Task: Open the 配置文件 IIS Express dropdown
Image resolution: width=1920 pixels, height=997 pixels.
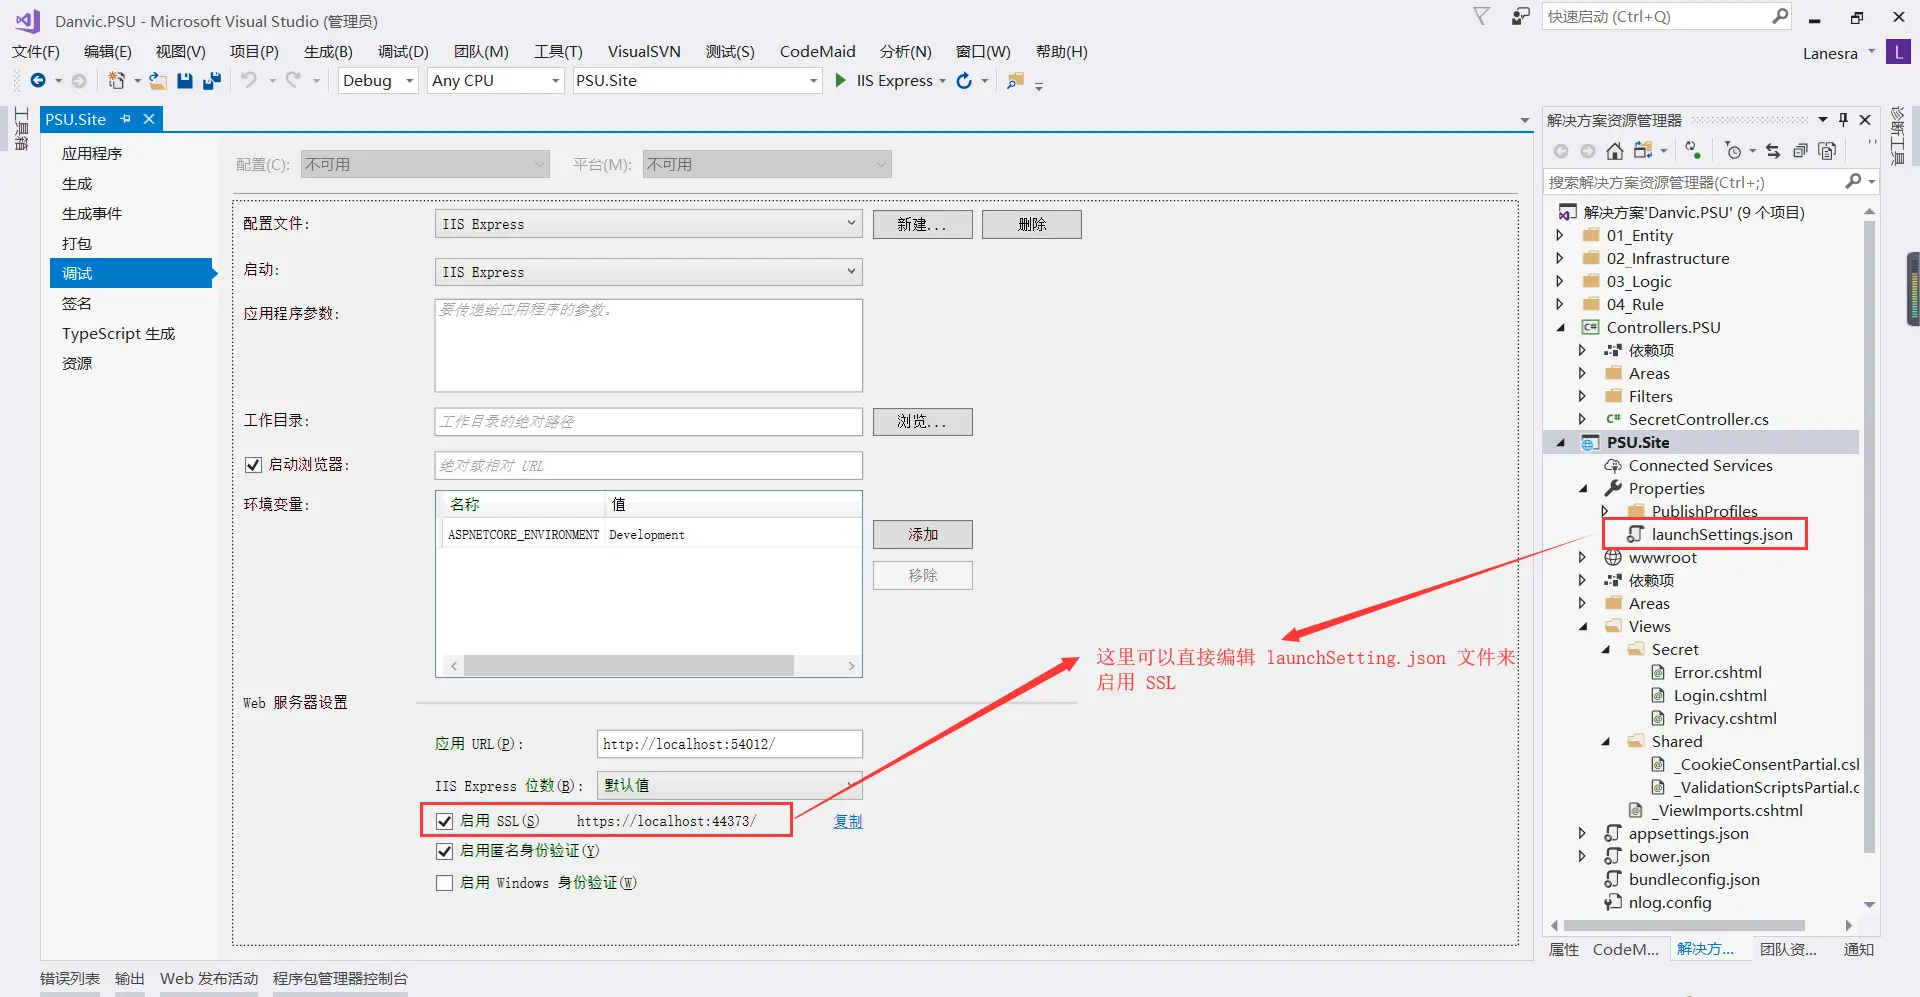Action: click(849, 224)
